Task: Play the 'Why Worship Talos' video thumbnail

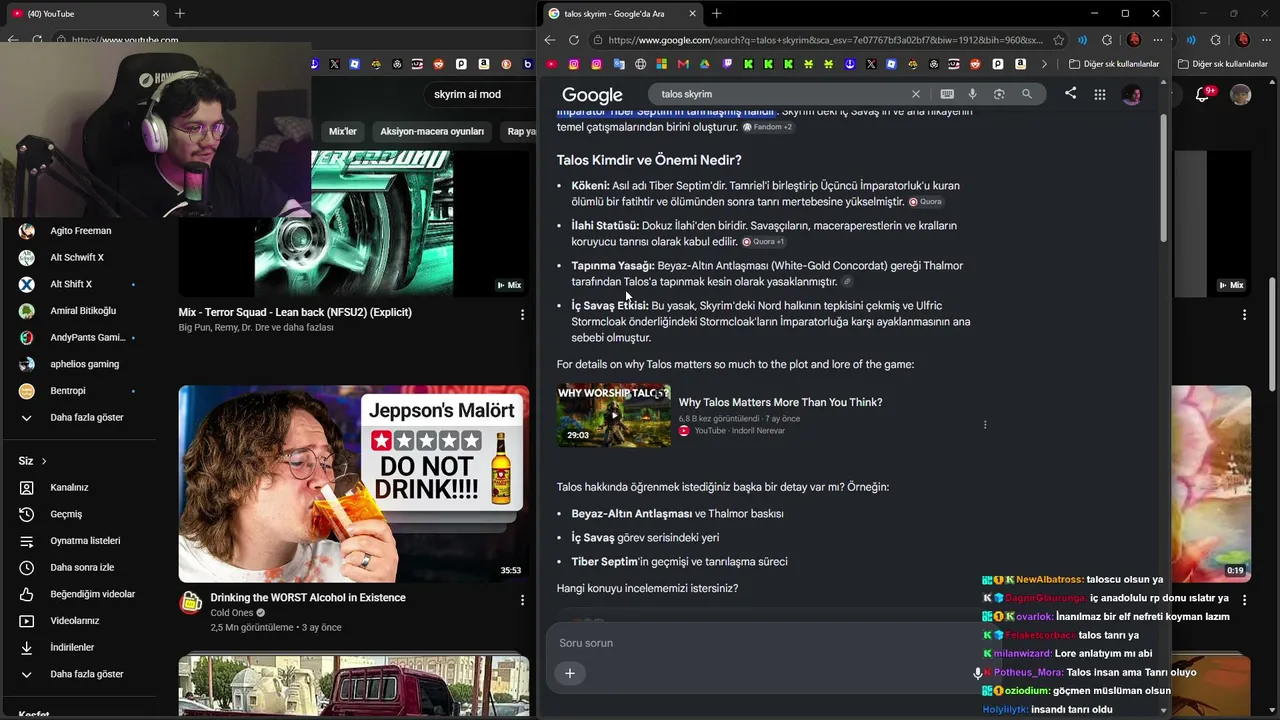Action: [x=614, y=415]
